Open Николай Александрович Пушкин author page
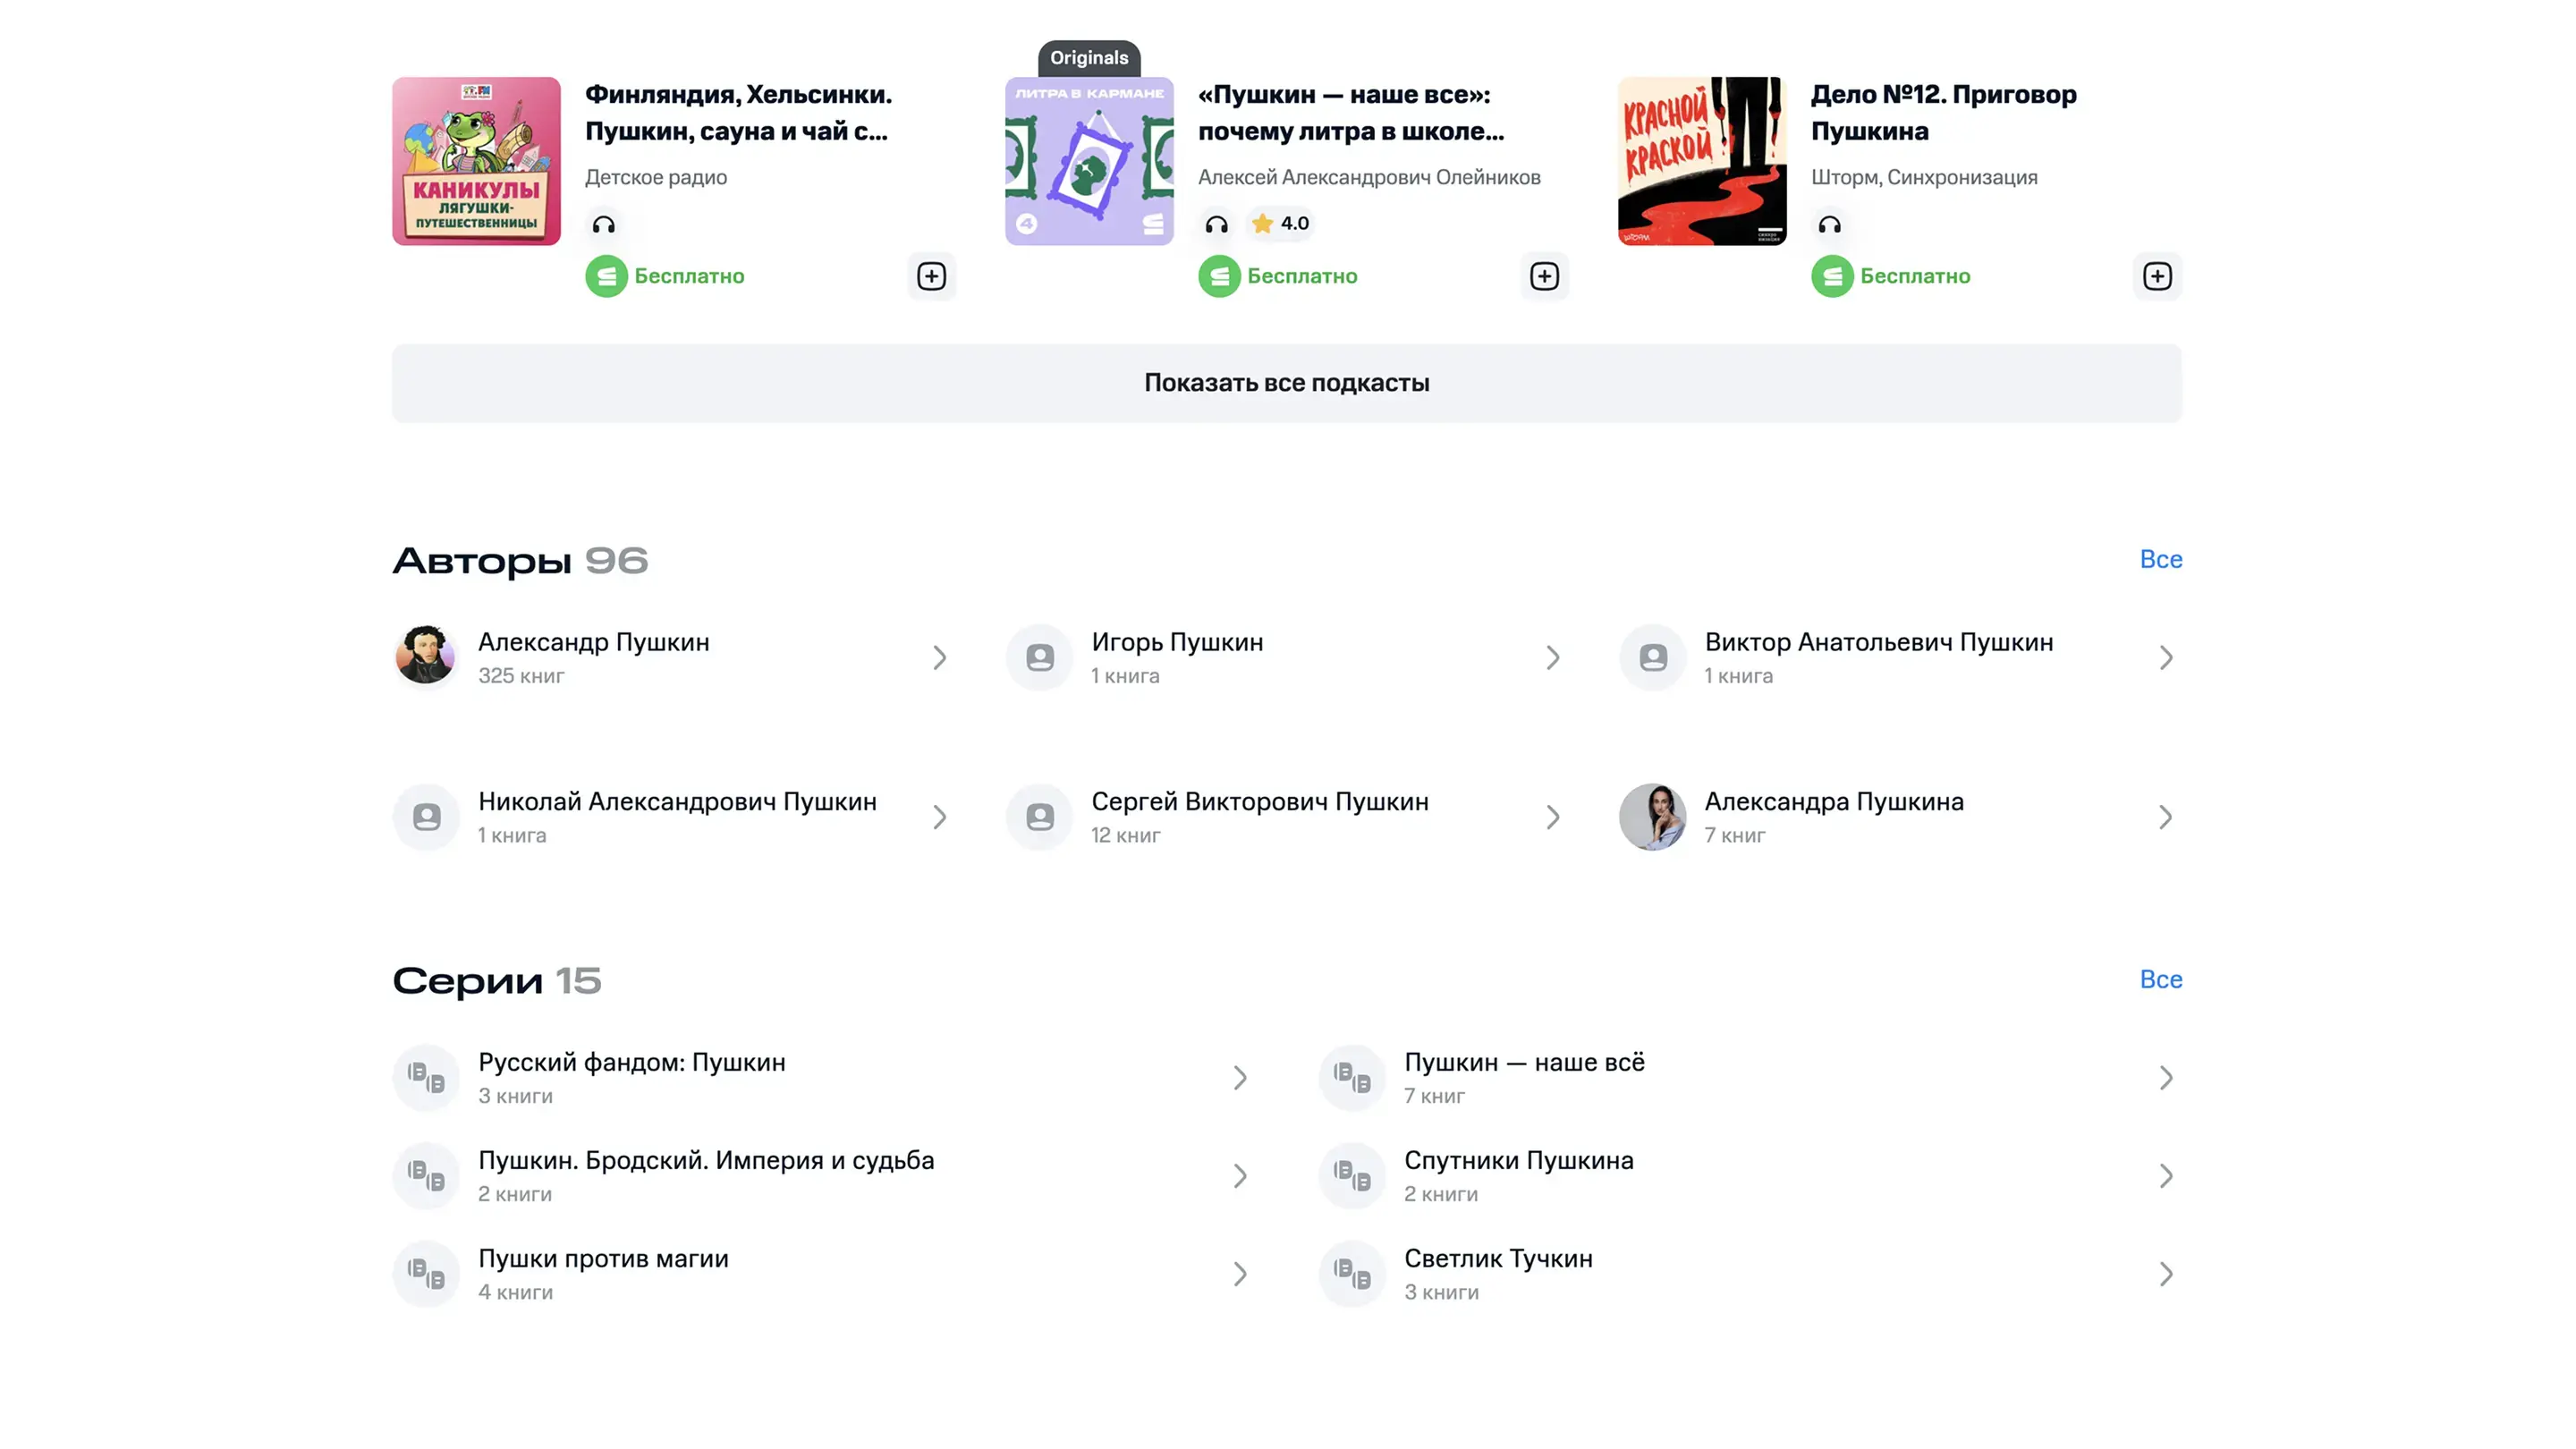This screenshot has width=2576, height=1449. click(676, 802)
